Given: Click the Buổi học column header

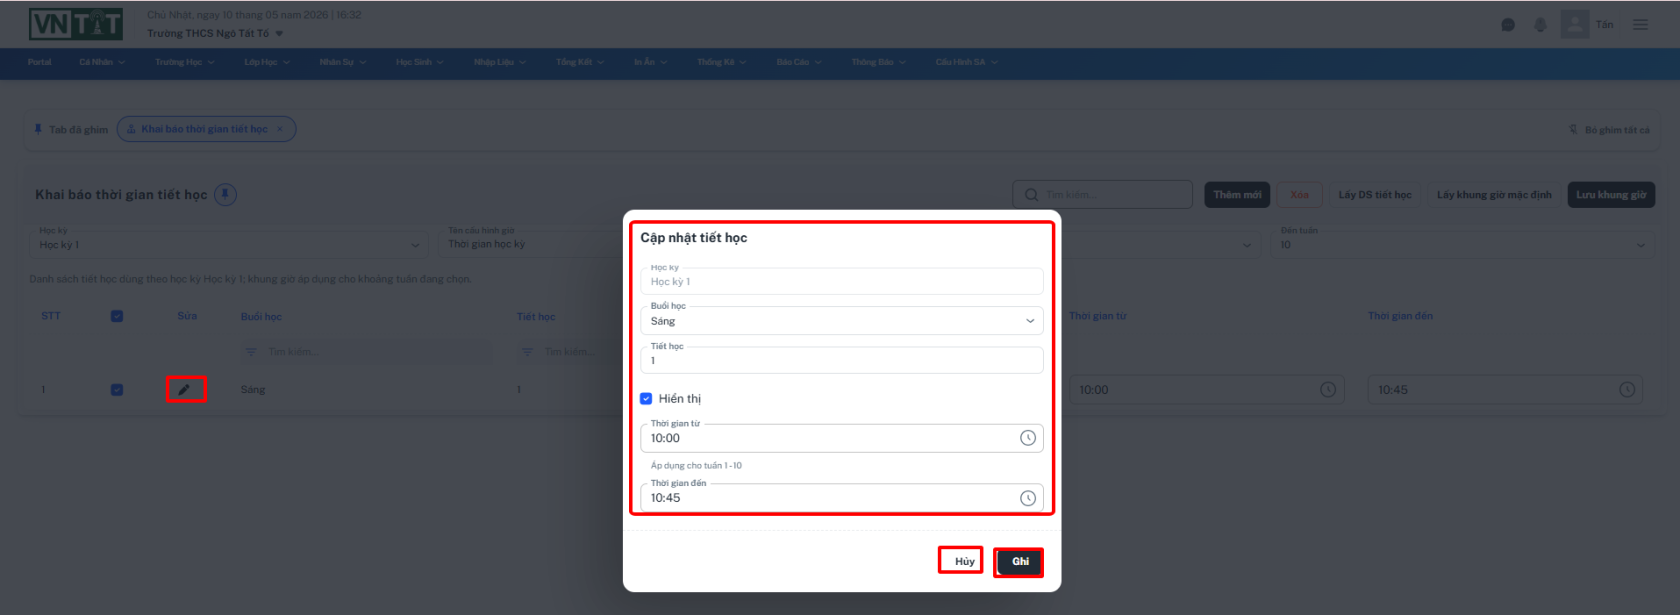Looking at the screenshot, I should click(261, 316).
